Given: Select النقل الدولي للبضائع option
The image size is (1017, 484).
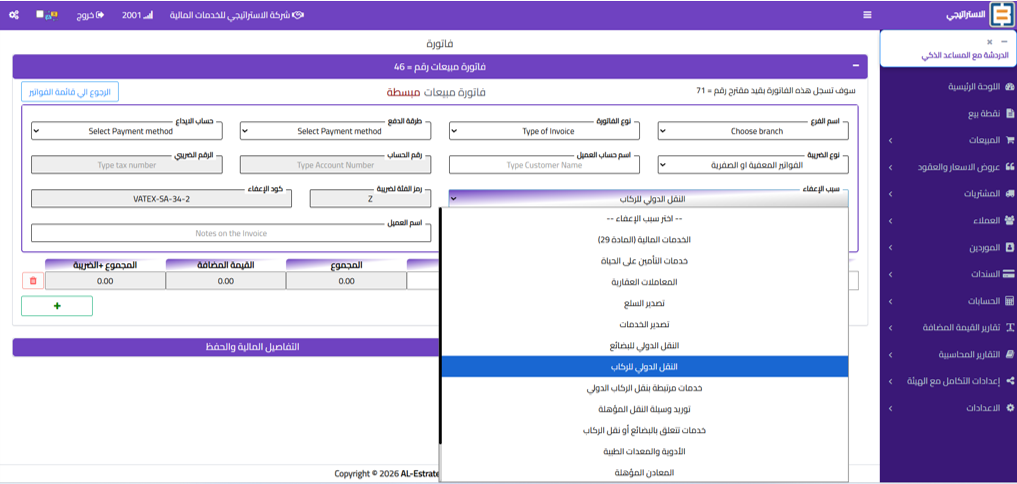Looking at the screenshot, I should 644,345.
